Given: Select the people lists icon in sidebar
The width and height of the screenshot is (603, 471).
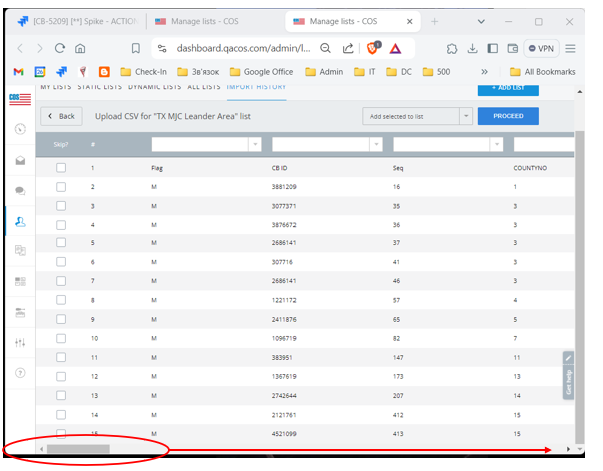Looking at the screenshot, I should pos(20,221).
